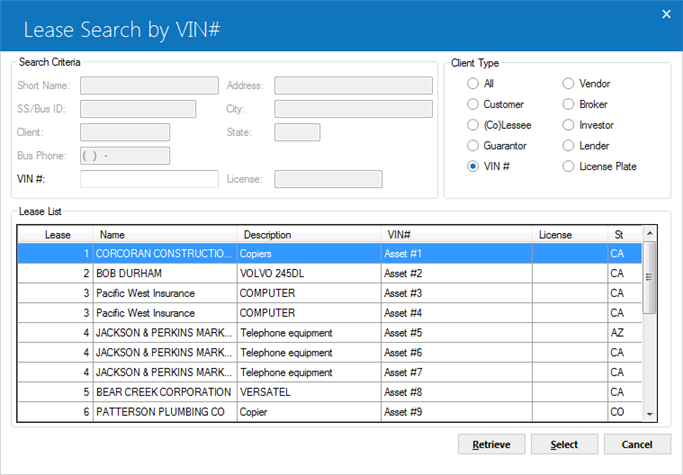Close the Lease Search by VIN# dialog
Viewport: 683px width, 475px height.
[x=666, y=14]
